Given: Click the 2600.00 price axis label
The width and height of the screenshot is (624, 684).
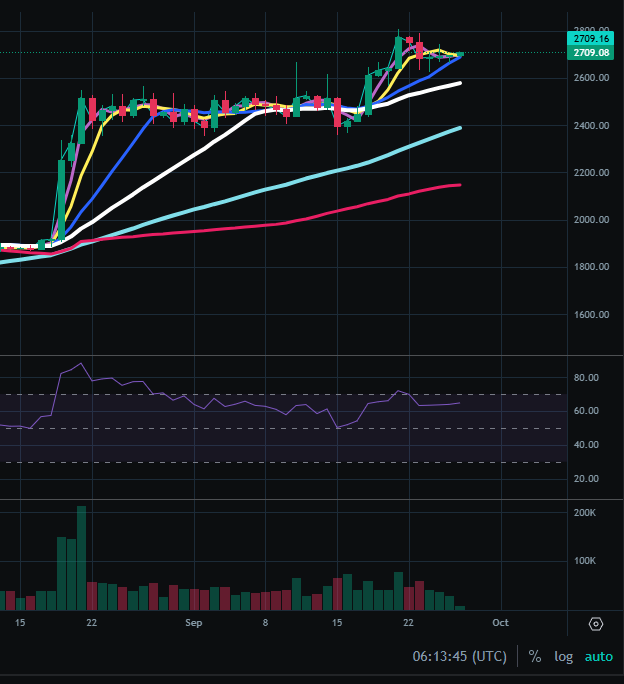Looking at the screenshot, I should click(591, 78).
